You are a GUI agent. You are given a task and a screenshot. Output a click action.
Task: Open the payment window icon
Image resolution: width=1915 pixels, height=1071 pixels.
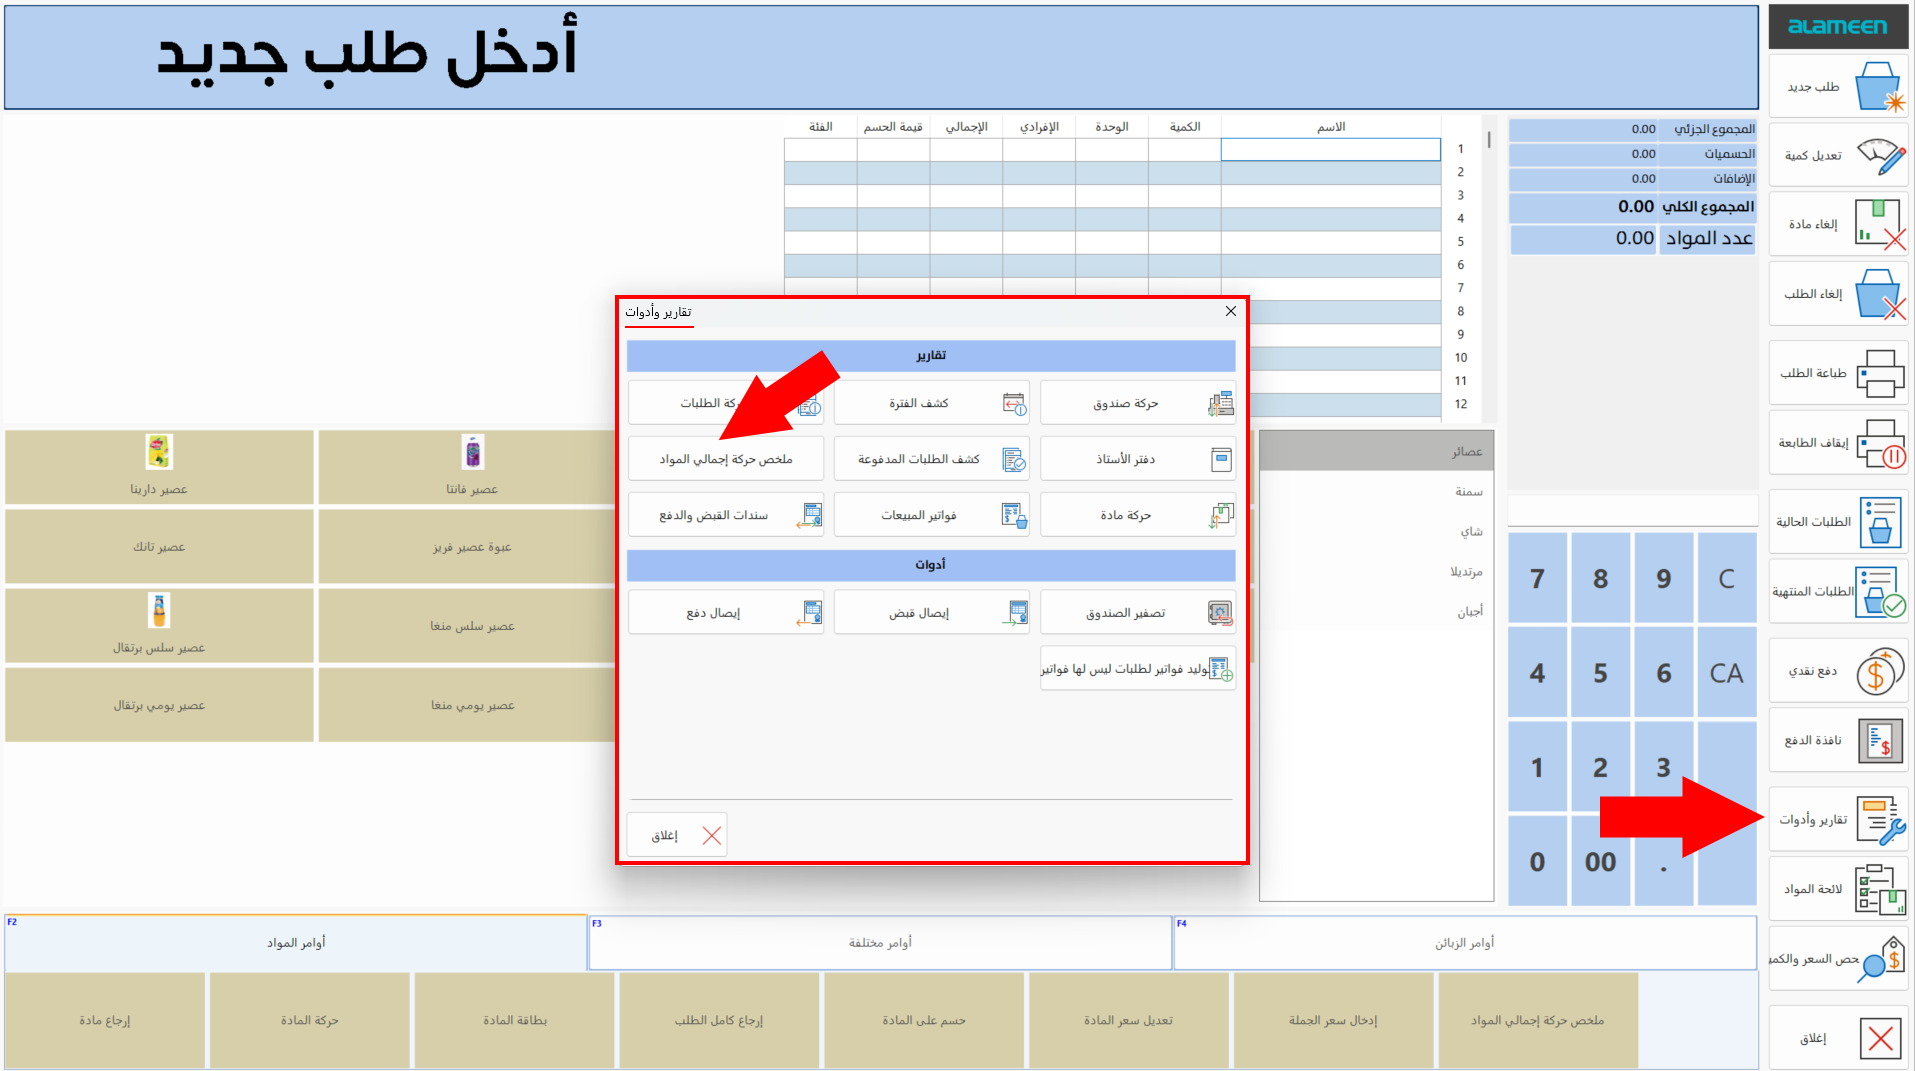click(1880, 741)
